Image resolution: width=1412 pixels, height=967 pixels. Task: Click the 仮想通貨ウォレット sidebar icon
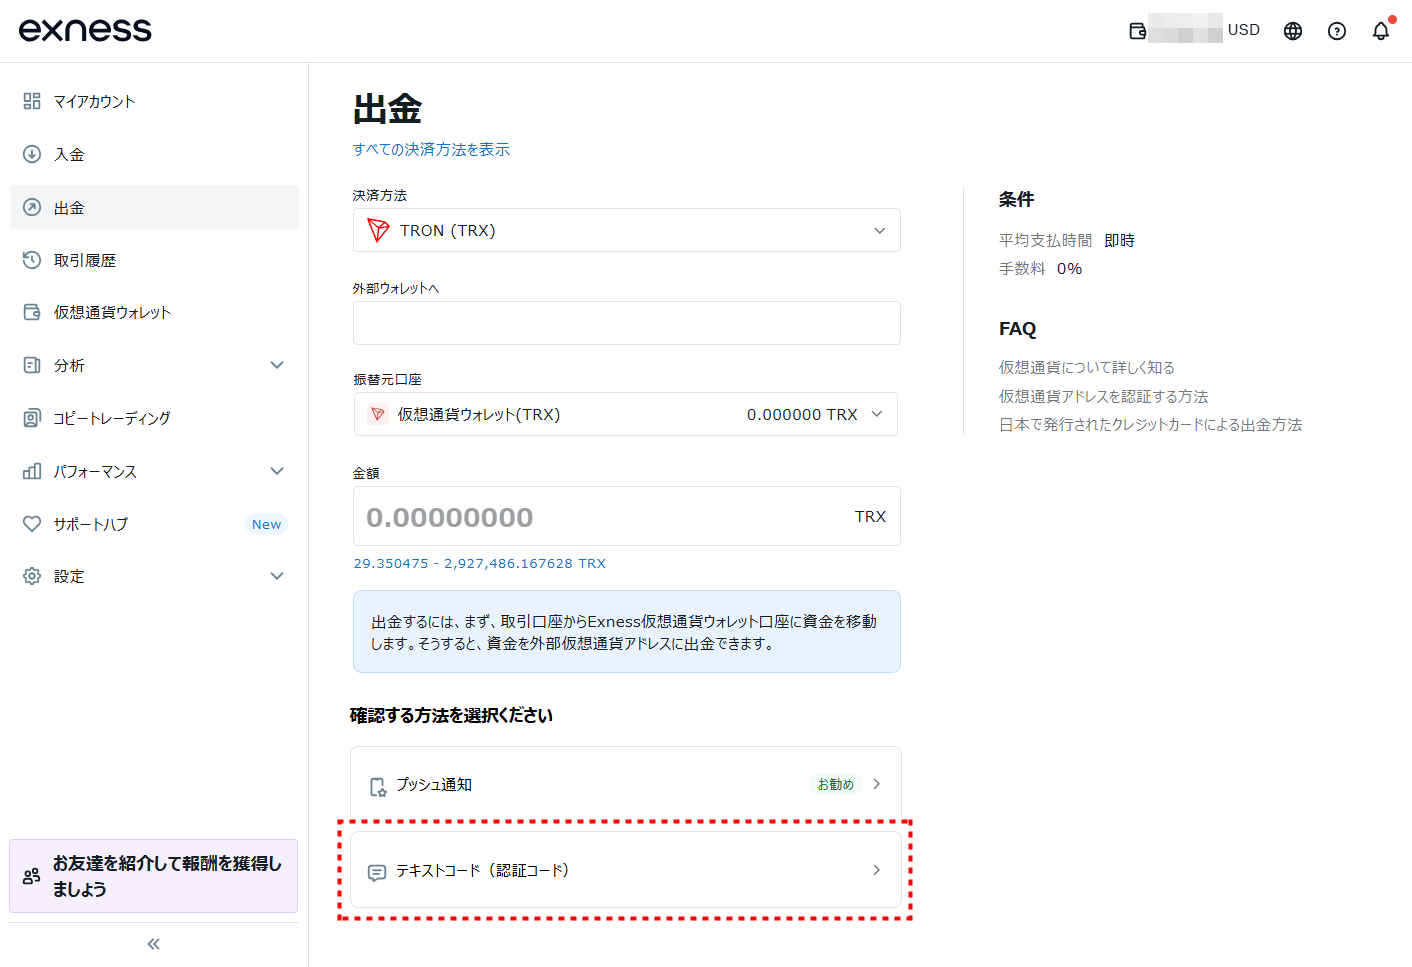(x=31, y=312)
